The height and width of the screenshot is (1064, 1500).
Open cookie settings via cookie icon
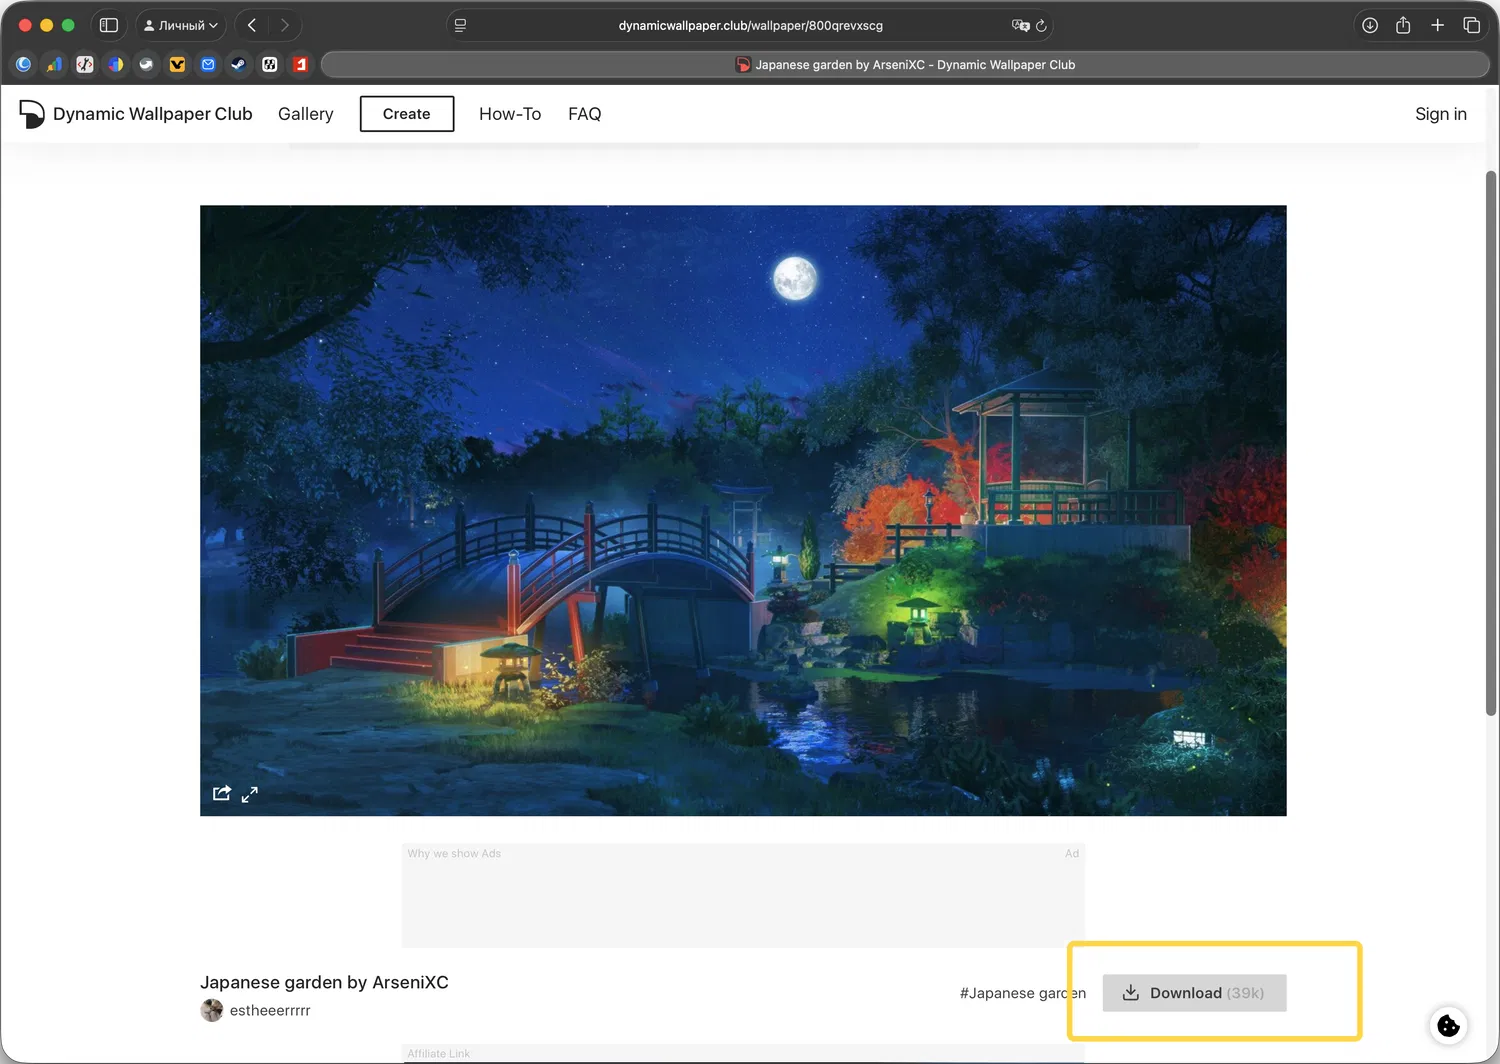pyautogui.click(x=1448, y=1025)
